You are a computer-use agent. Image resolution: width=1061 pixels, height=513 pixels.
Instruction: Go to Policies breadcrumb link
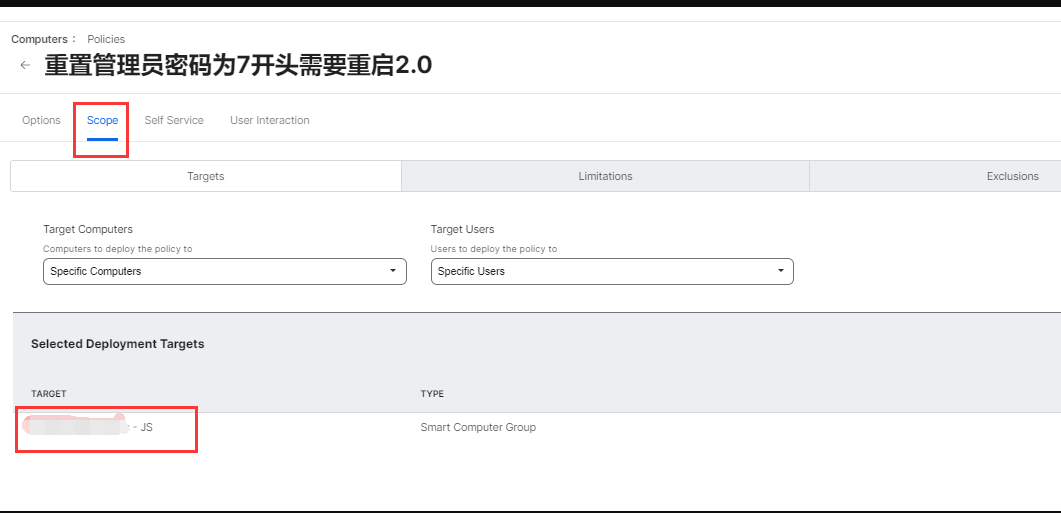tap(106, 39)
